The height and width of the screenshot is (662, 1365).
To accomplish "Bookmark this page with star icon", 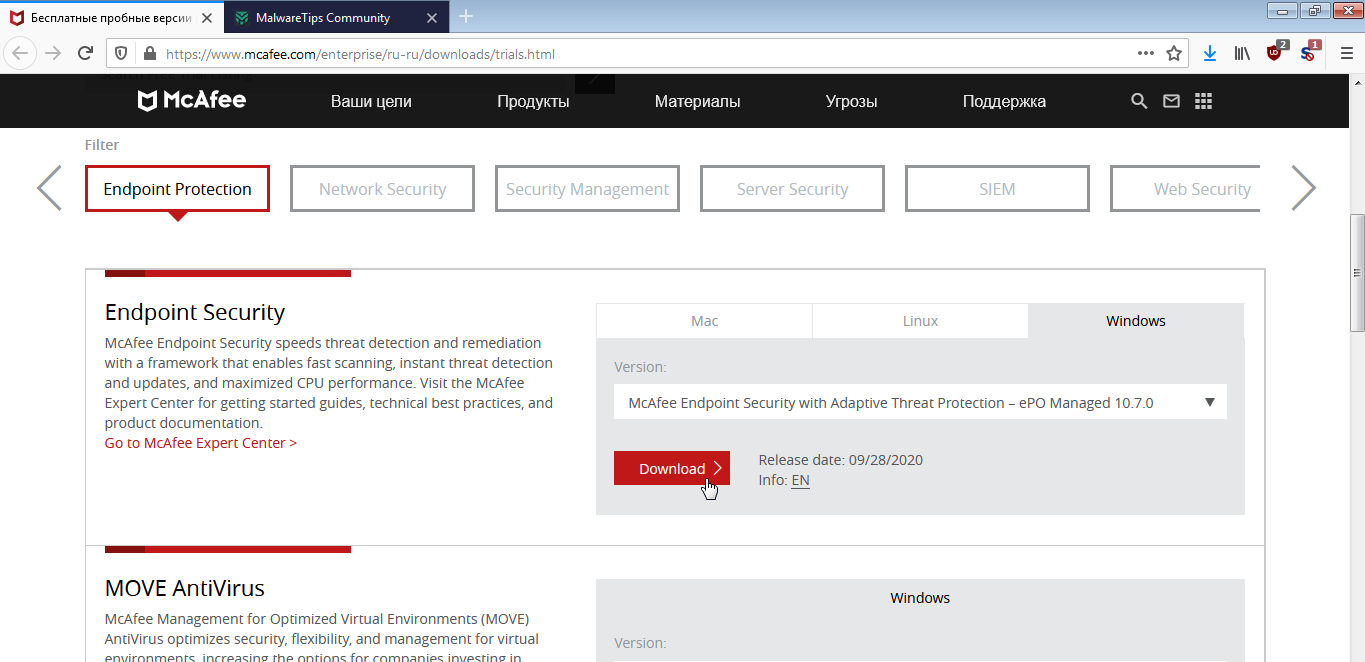I will point(1174,54).
